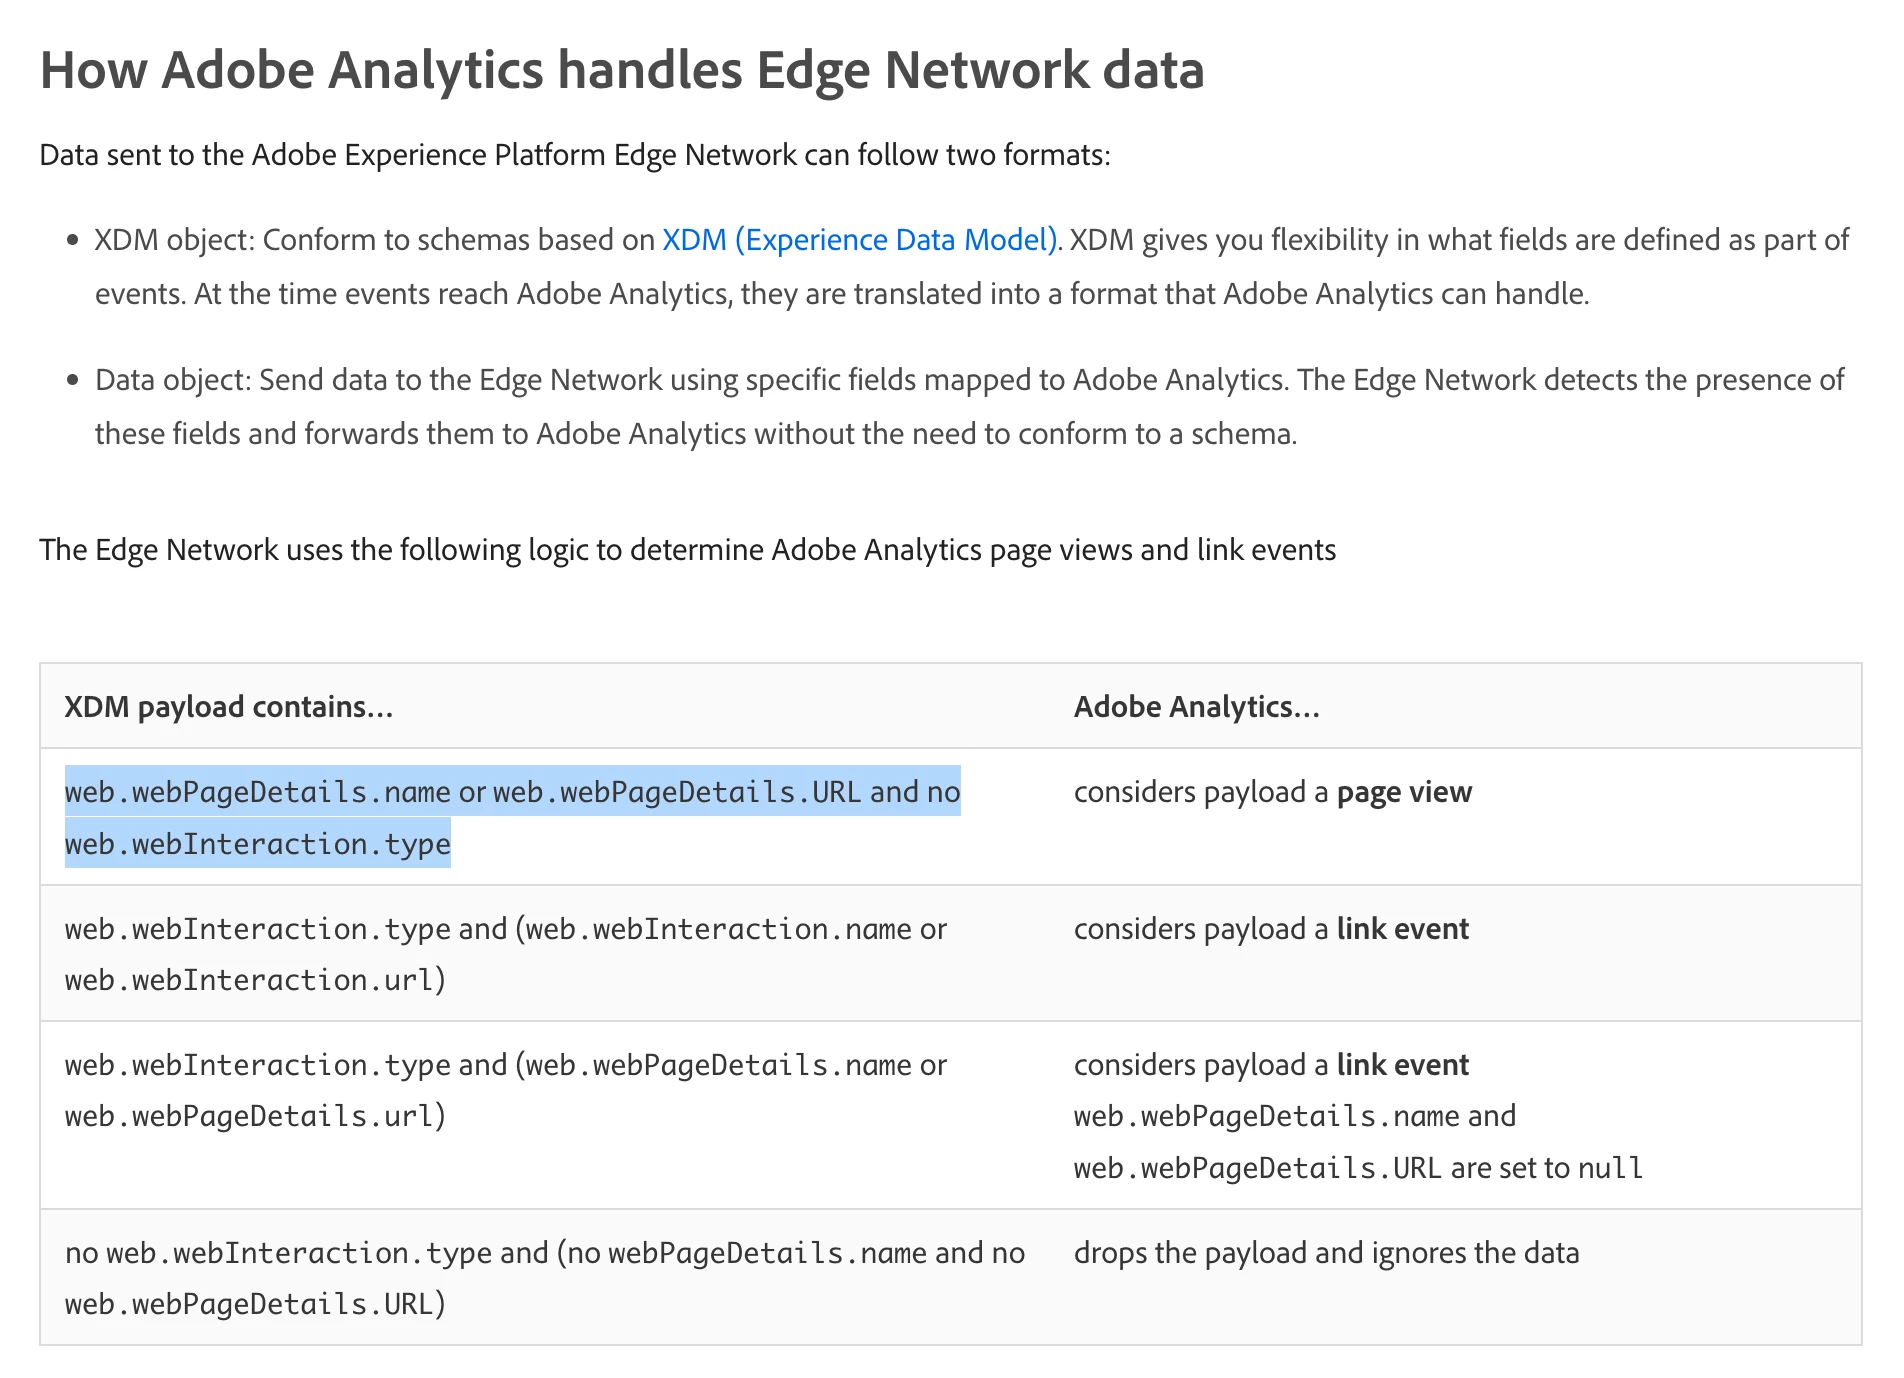Open the XDM (Experience Data Model) link
The height and width of the screenshot is (1378, 1904).
(x=860, y=240)
